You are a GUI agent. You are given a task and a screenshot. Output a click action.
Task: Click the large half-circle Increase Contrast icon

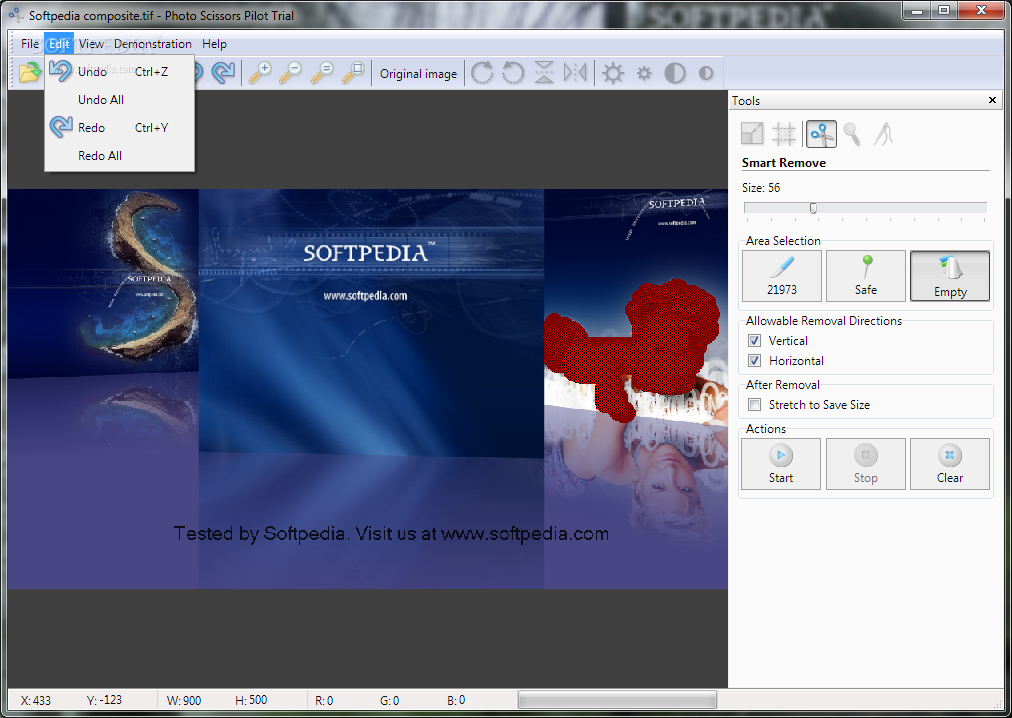pyautogui.click(x=674, y=73)
